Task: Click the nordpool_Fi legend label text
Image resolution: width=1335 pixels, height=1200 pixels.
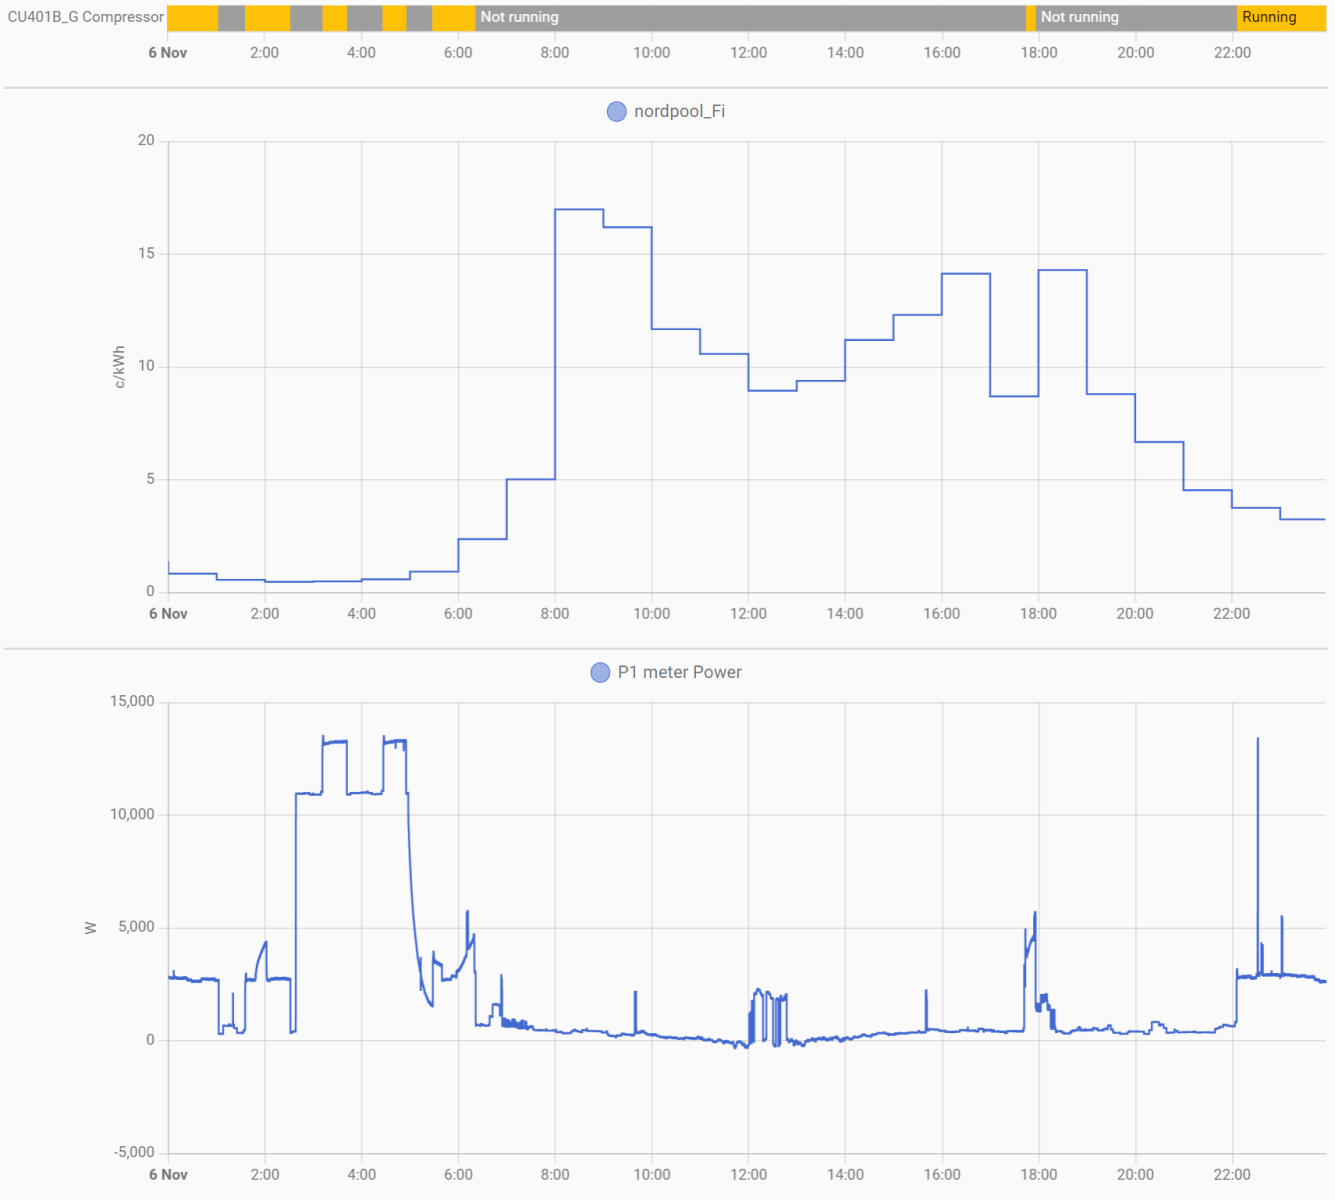Action: pyautogui.click(x=679, y=111)
